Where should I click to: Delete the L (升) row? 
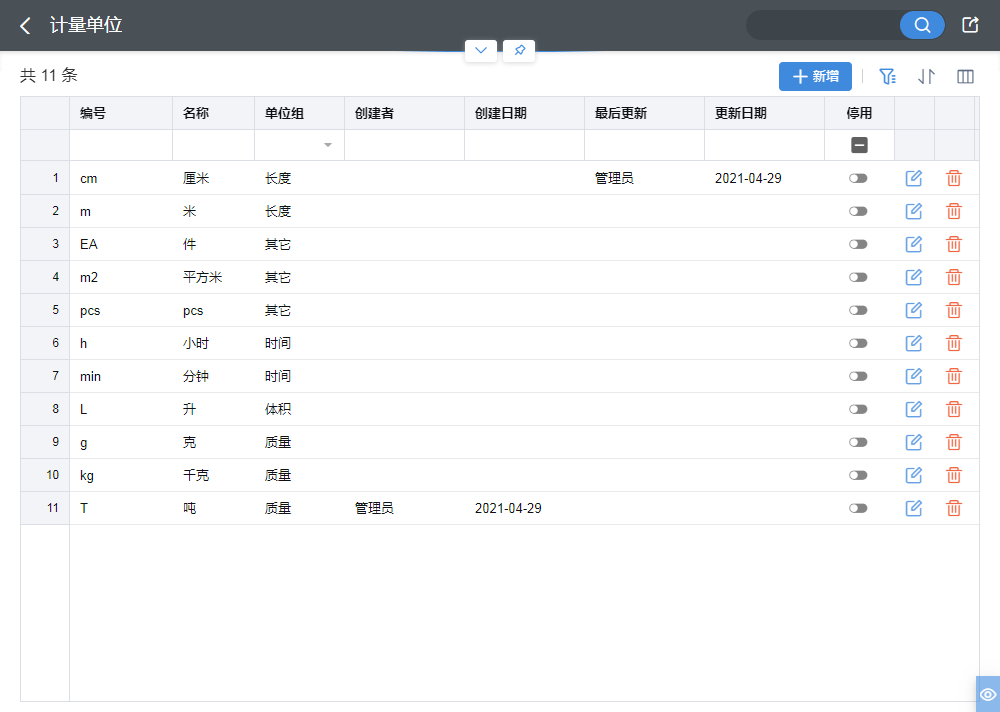[953, 409]
